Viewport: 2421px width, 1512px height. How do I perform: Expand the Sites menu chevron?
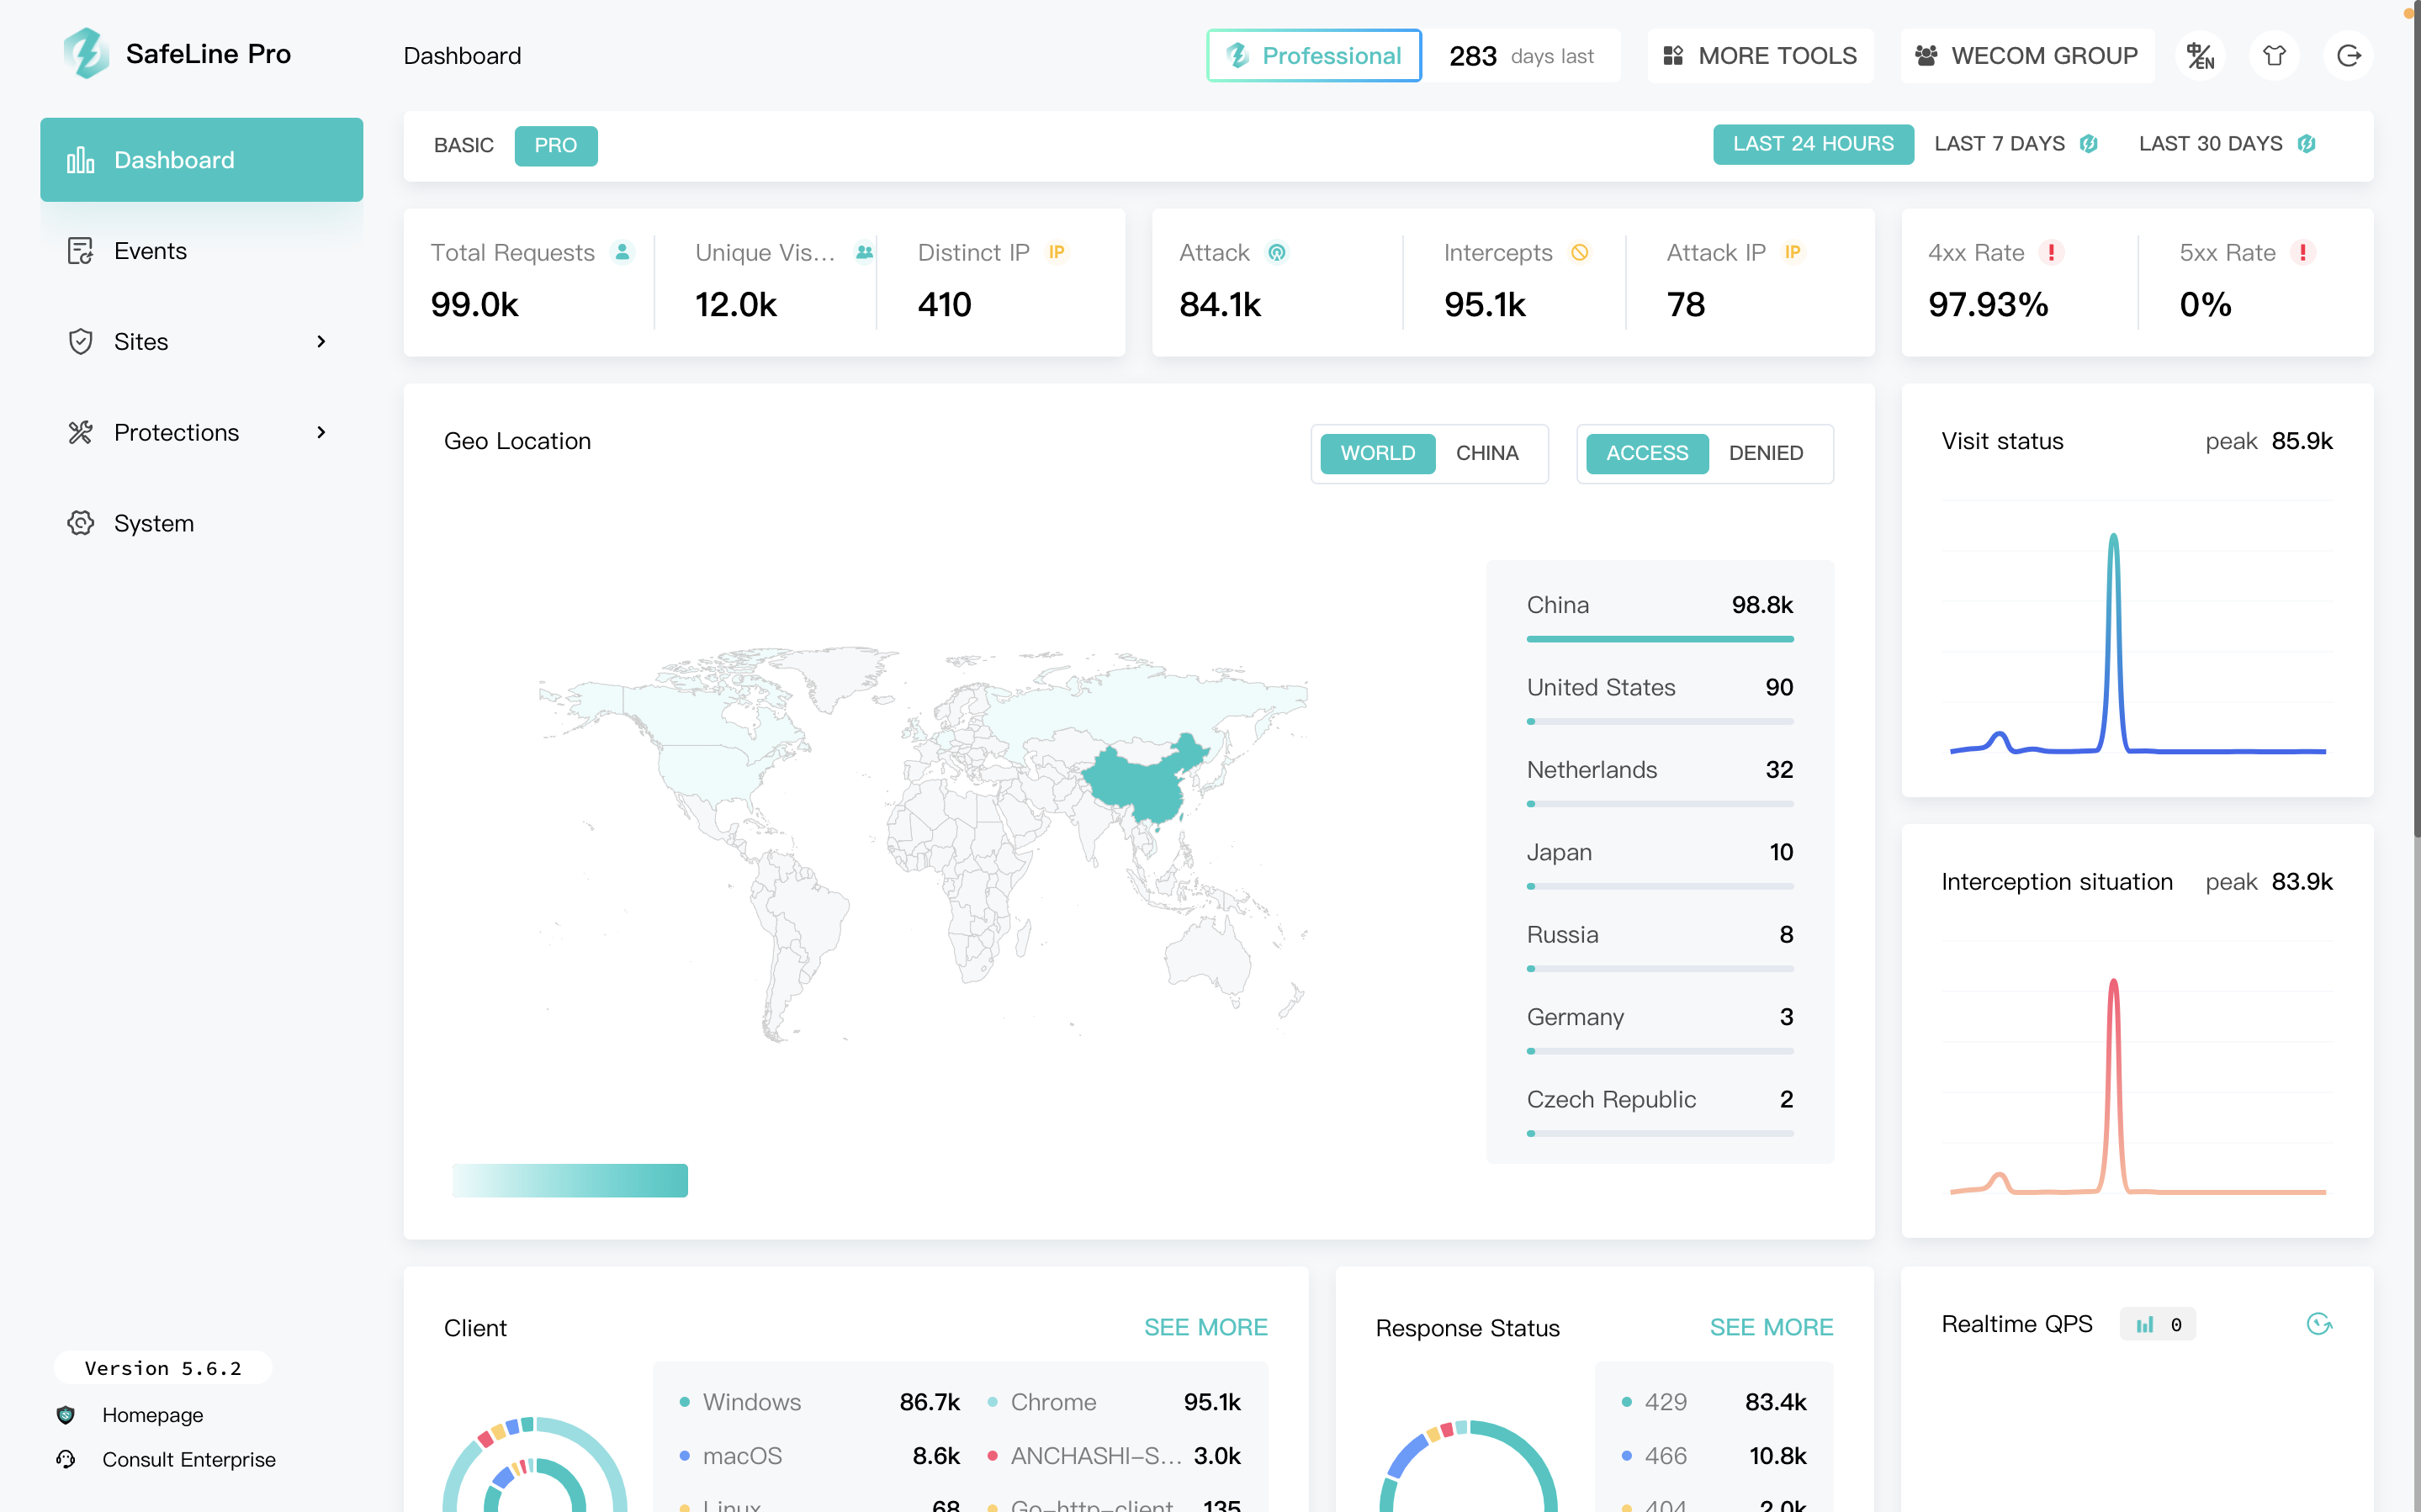coord(321,342)
